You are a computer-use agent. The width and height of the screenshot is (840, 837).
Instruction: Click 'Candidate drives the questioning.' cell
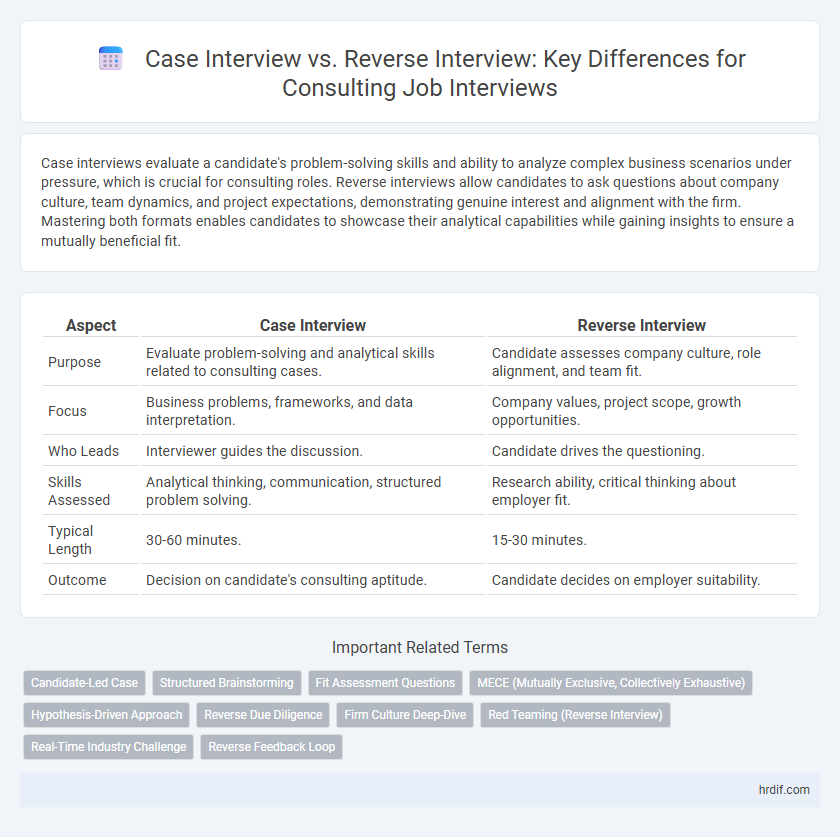(x=642, y=451)
